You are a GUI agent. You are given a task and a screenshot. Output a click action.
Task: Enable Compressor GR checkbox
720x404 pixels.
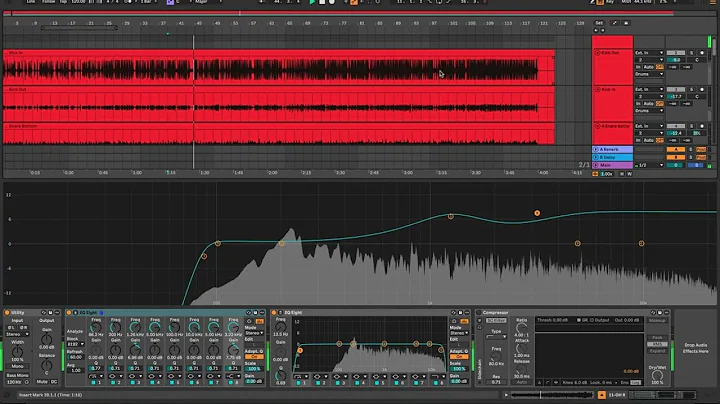coord(579,320)
